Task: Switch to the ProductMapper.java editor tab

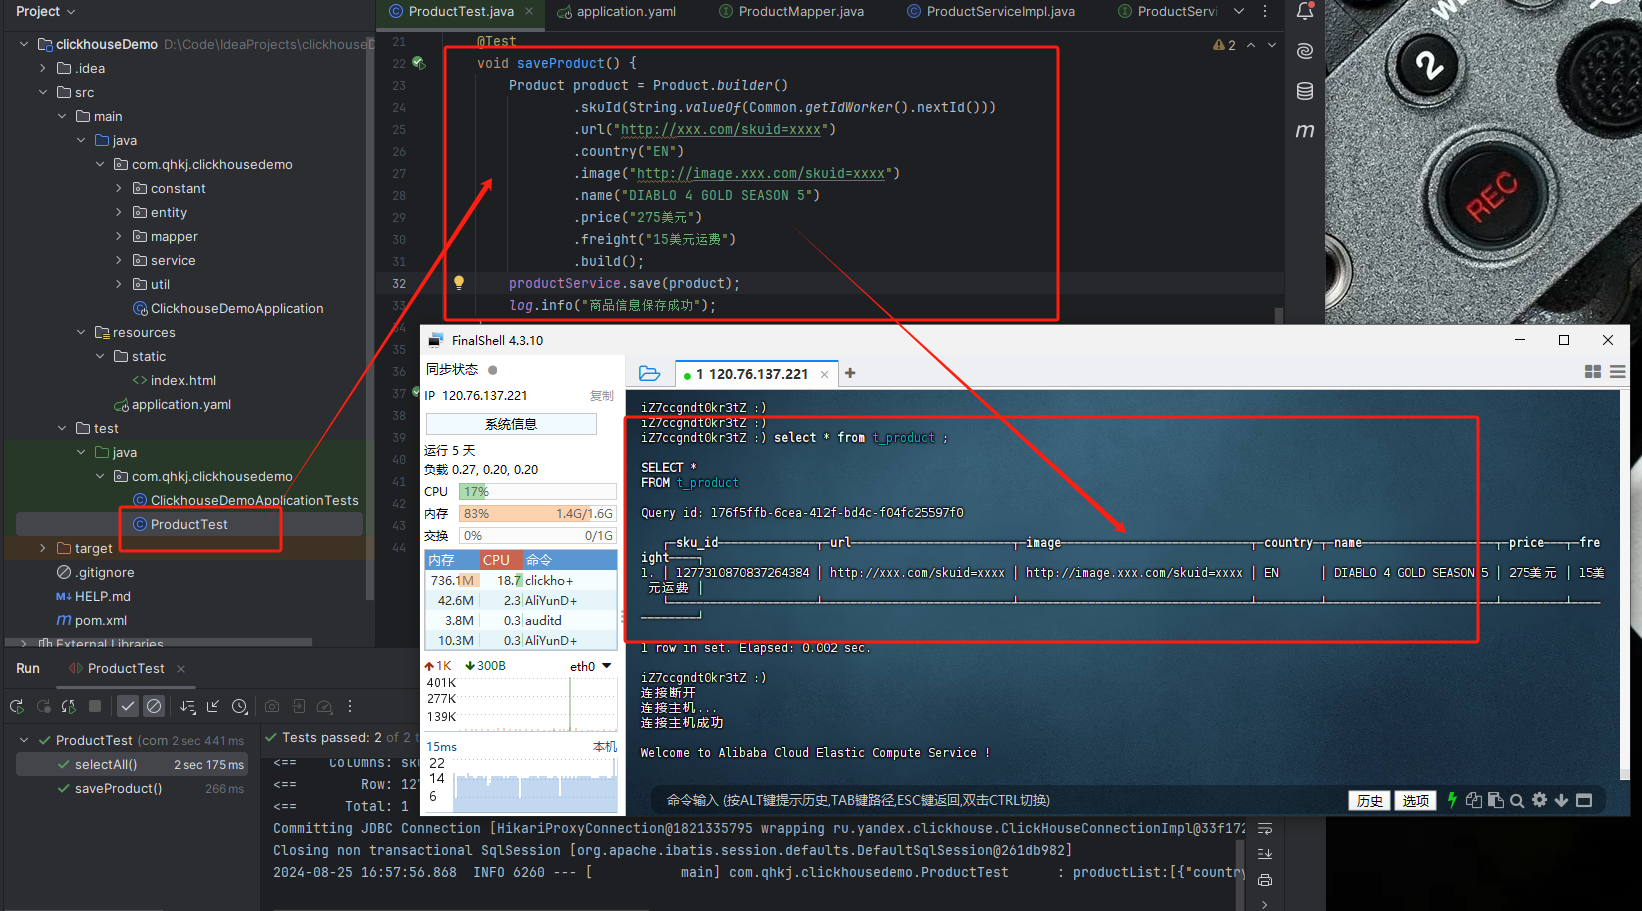Action: [791, 11]
